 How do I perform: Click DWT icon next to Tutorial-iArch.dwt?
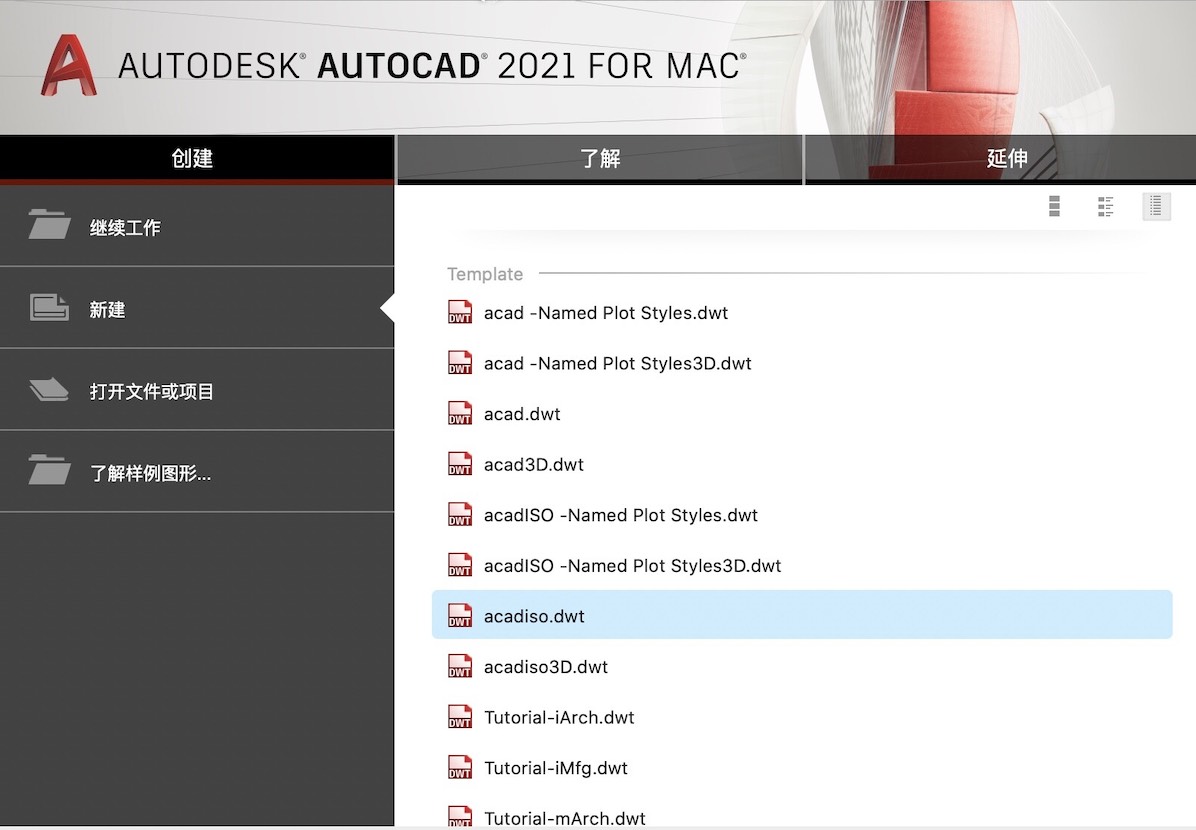tap(459, 717)
